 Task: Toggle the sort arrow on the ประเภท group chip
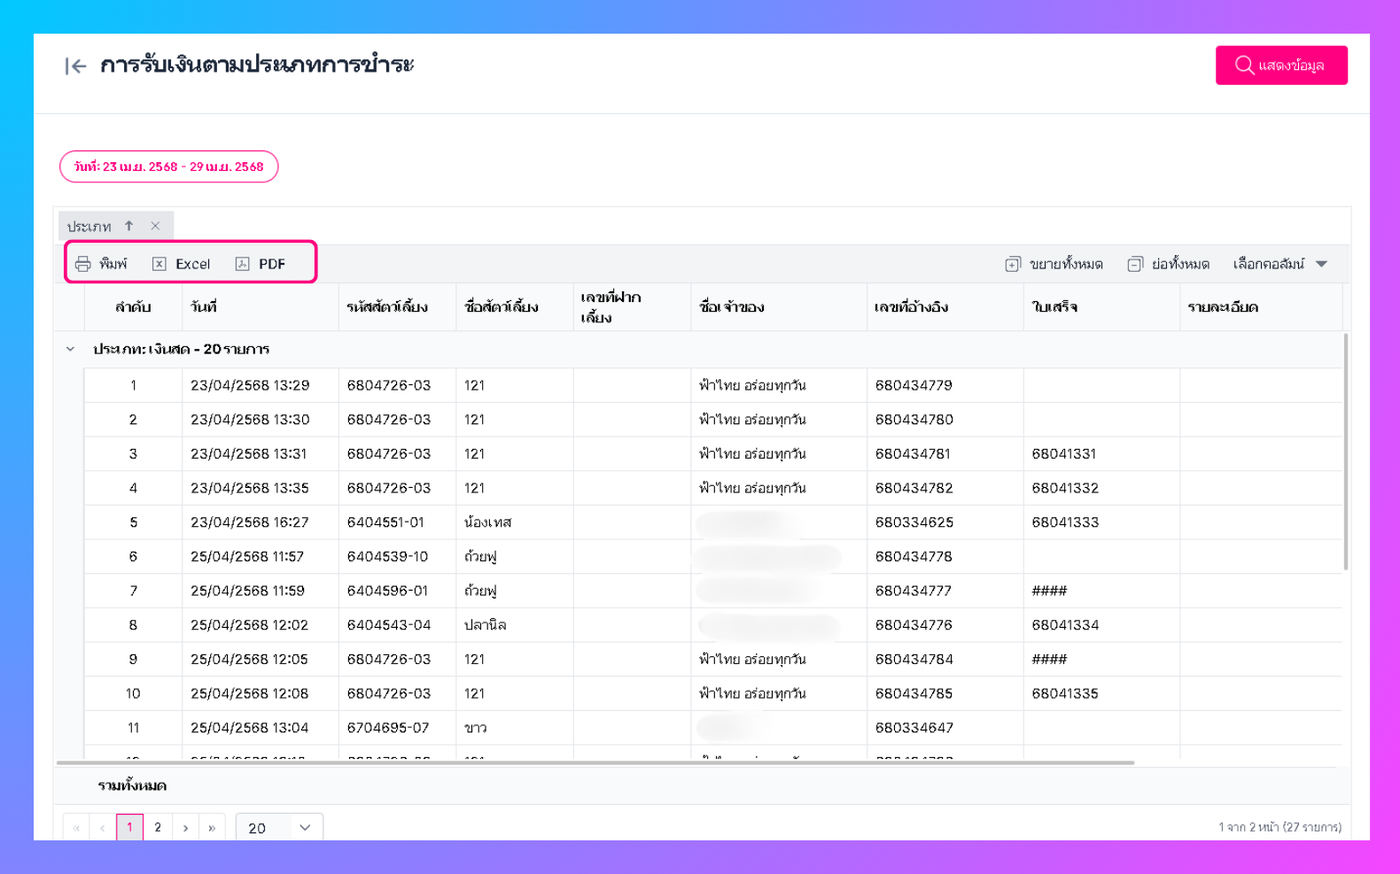129,226
